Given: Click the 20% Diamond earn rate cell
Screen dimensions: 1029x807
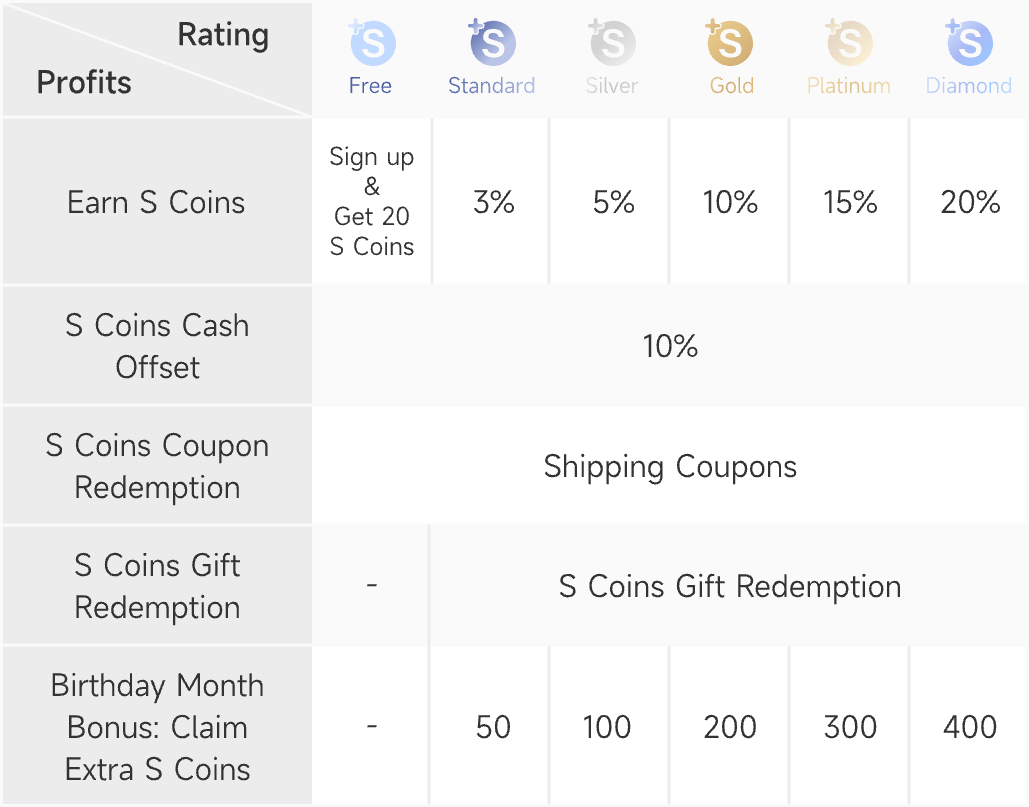Looking at the screenshot, I should pyautogui.click(x=970, y=203).
